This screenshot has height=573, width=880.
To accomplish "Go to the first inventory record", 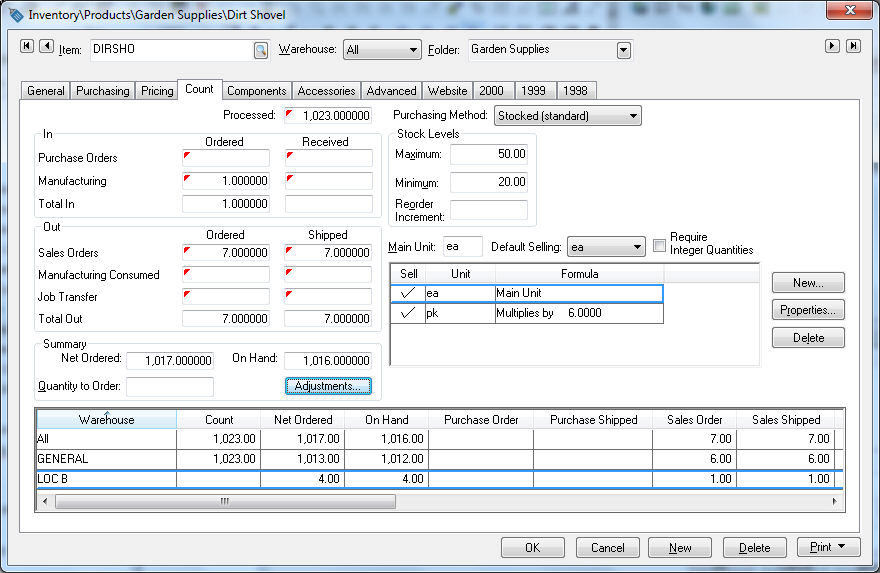I will (26, 46).
